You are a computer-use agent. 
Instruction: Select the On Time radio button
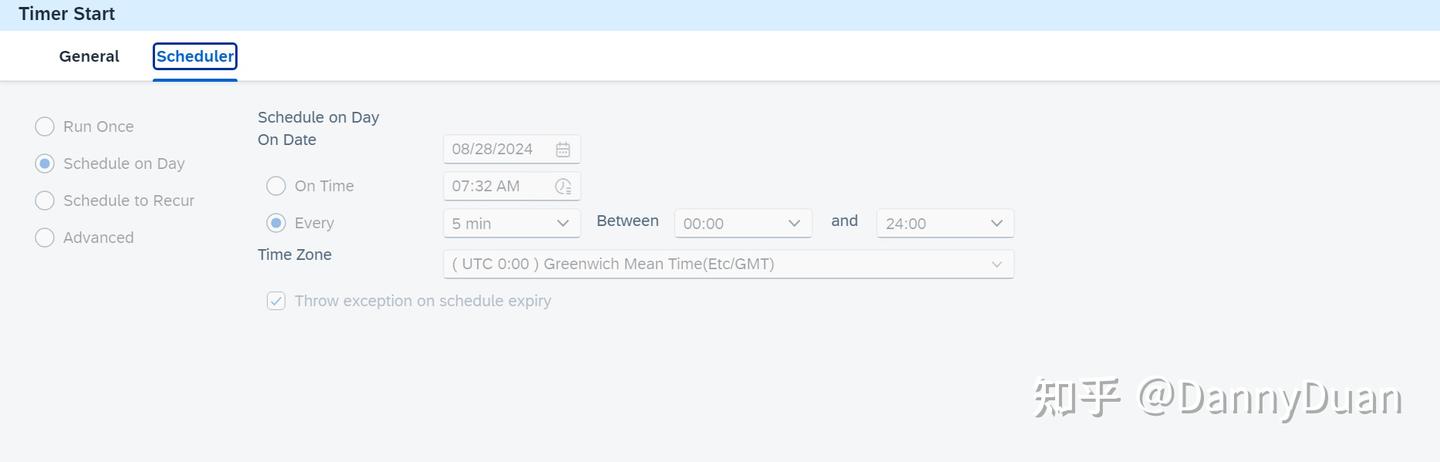point(276,186)
